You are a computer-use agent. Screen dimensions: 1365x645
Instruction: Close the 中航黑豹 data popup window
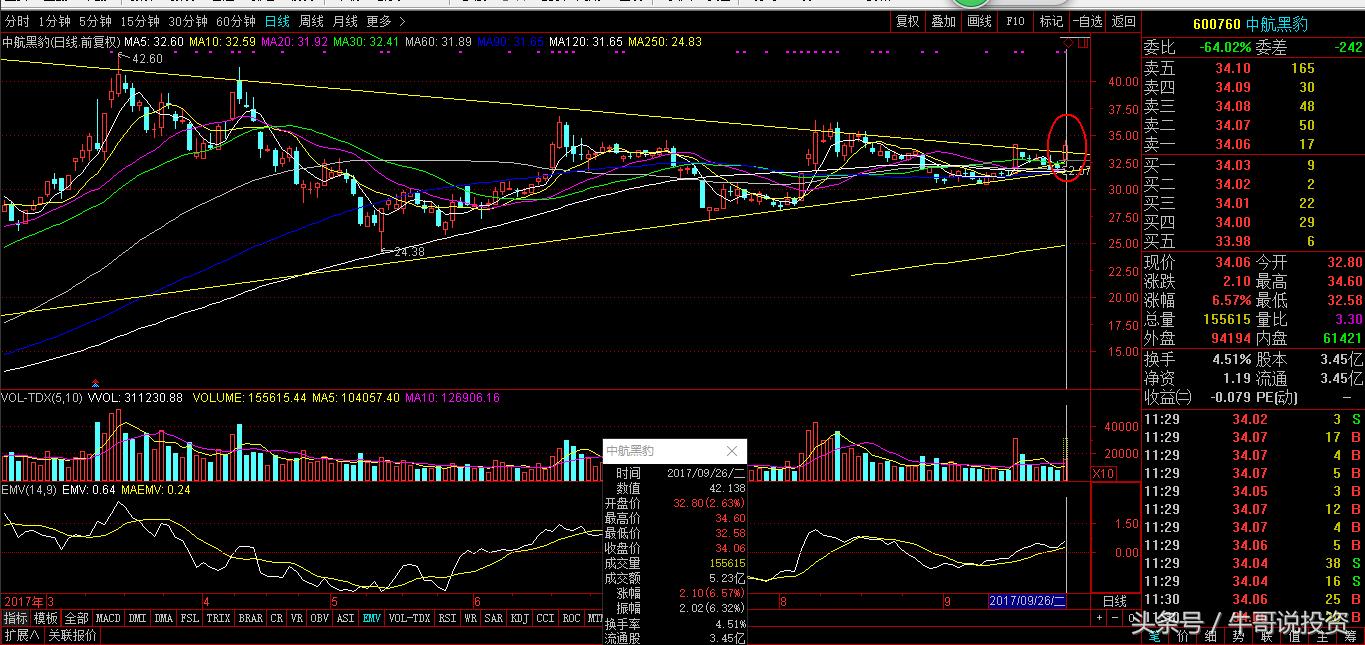tap(731, 451)
